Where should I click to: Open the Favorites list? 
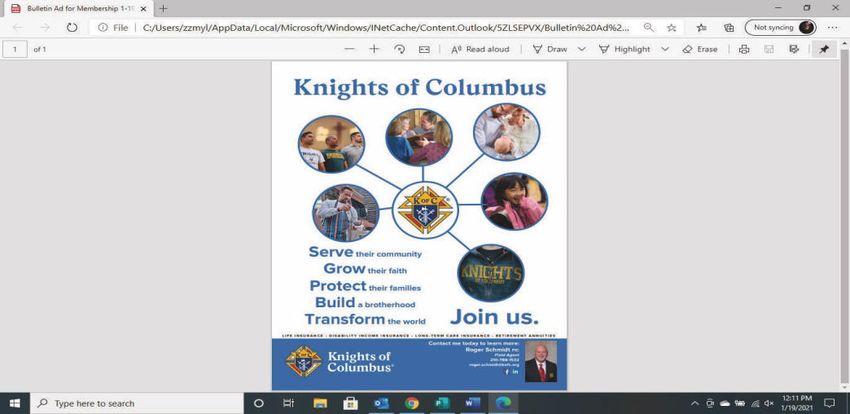pyautogui.click(x=701, y=28)
